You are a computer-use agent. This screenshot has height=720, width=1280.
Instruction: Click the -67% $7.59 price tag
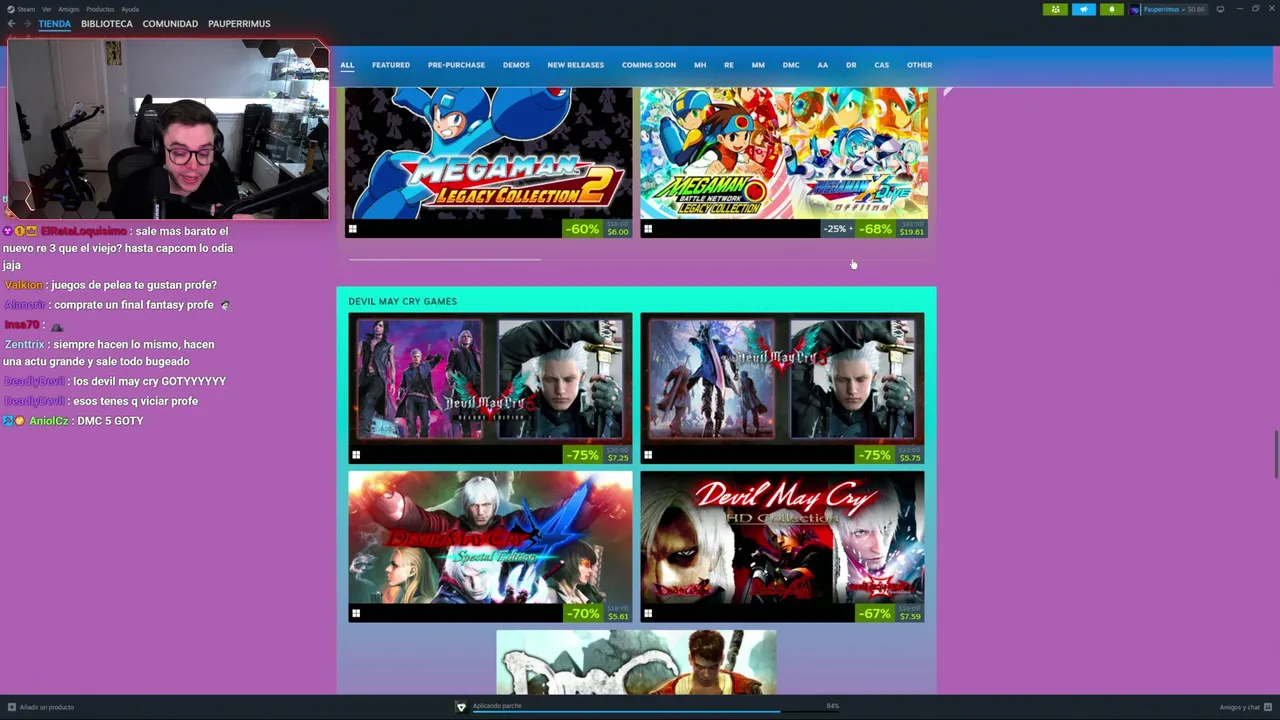click(889, 614)
